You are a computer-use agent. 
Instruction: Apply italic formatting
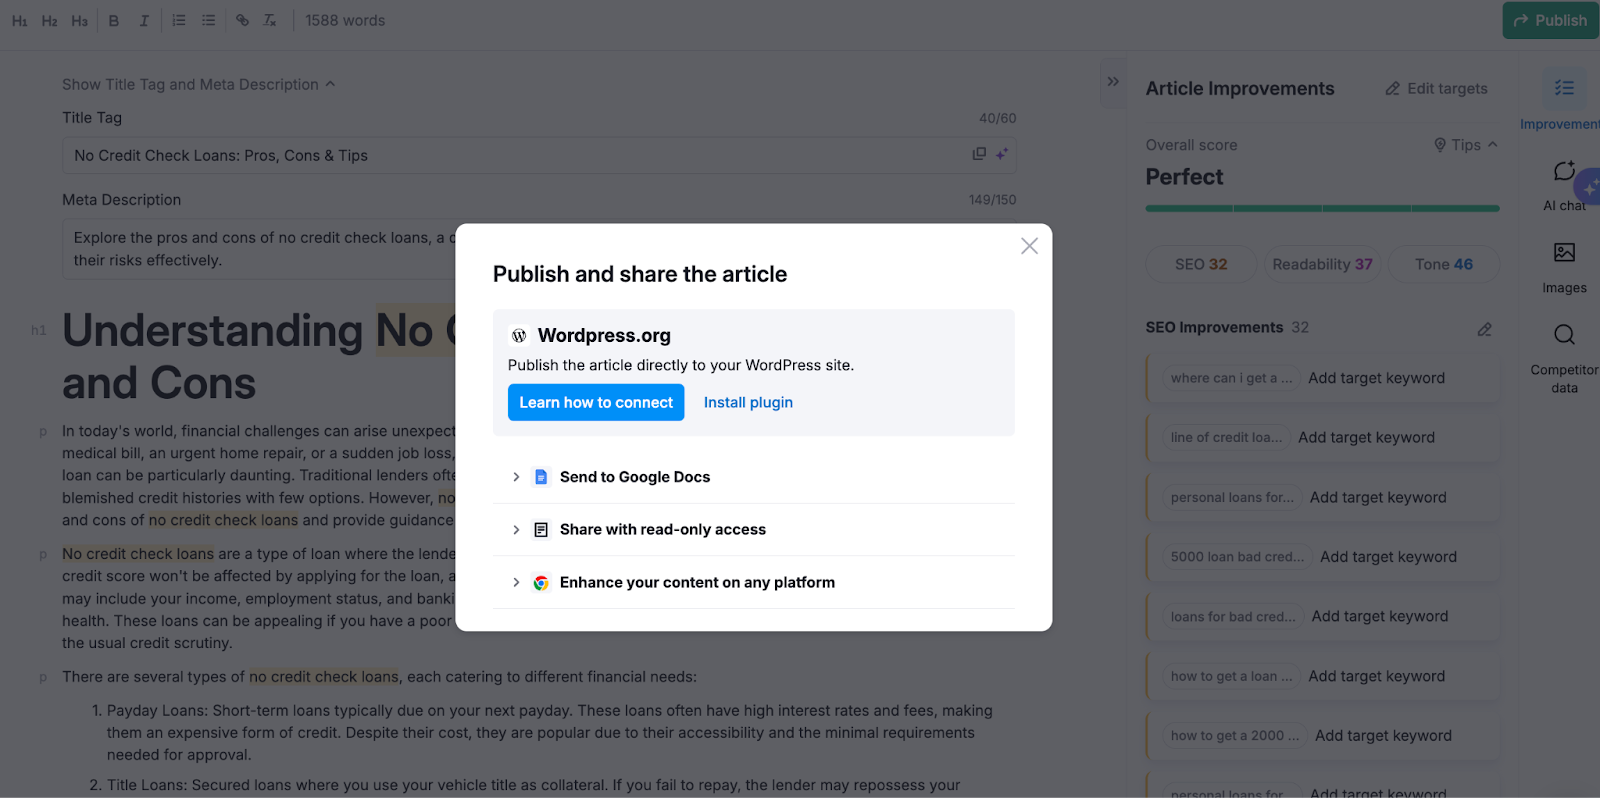(144, 21)
